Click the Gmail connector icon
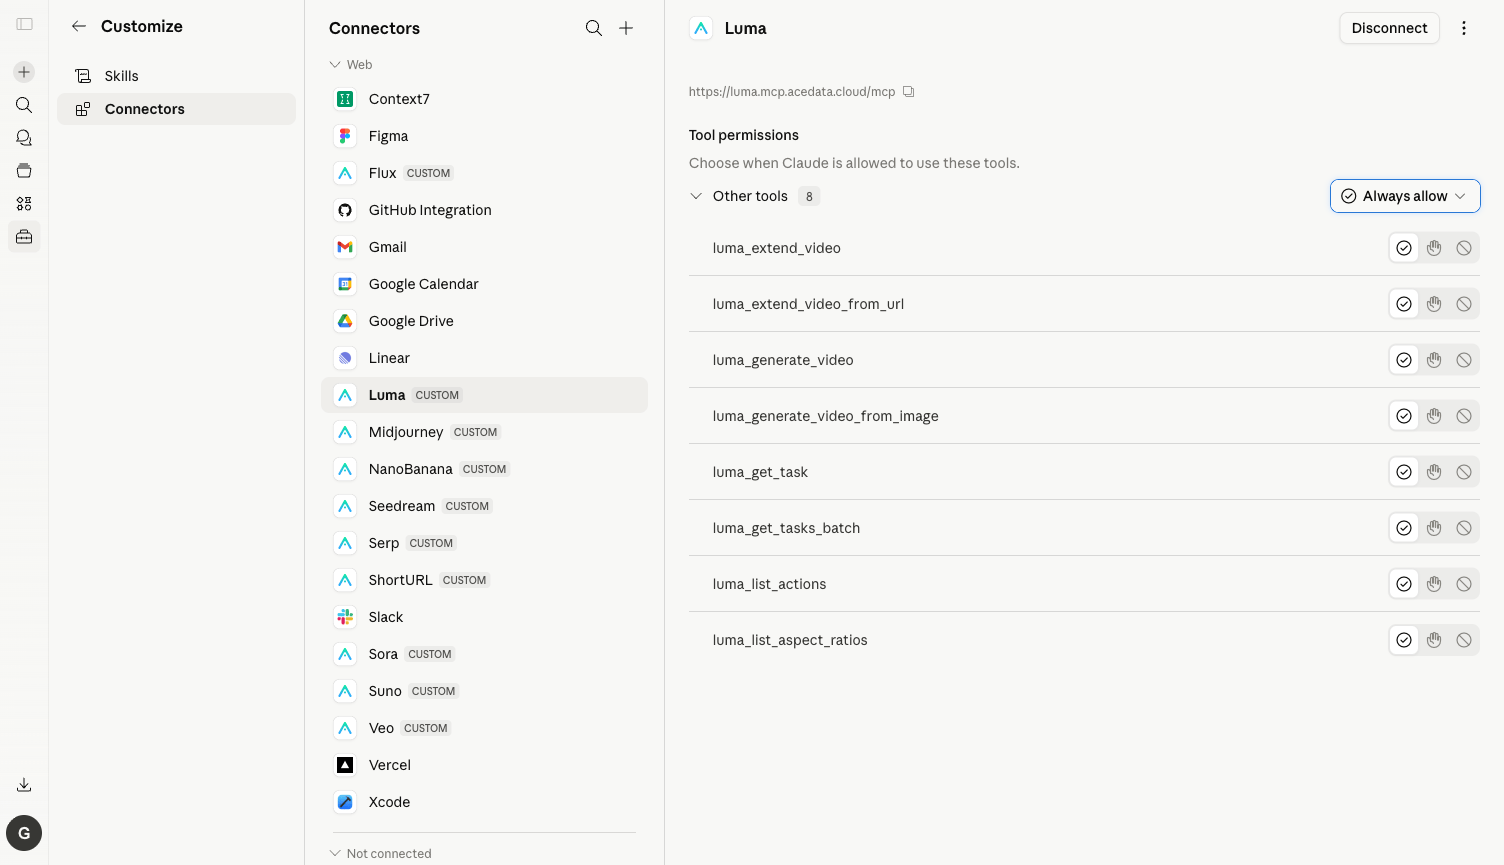Image resolution: width=1504 pixels, height=865 pixels. coord(345,247)
